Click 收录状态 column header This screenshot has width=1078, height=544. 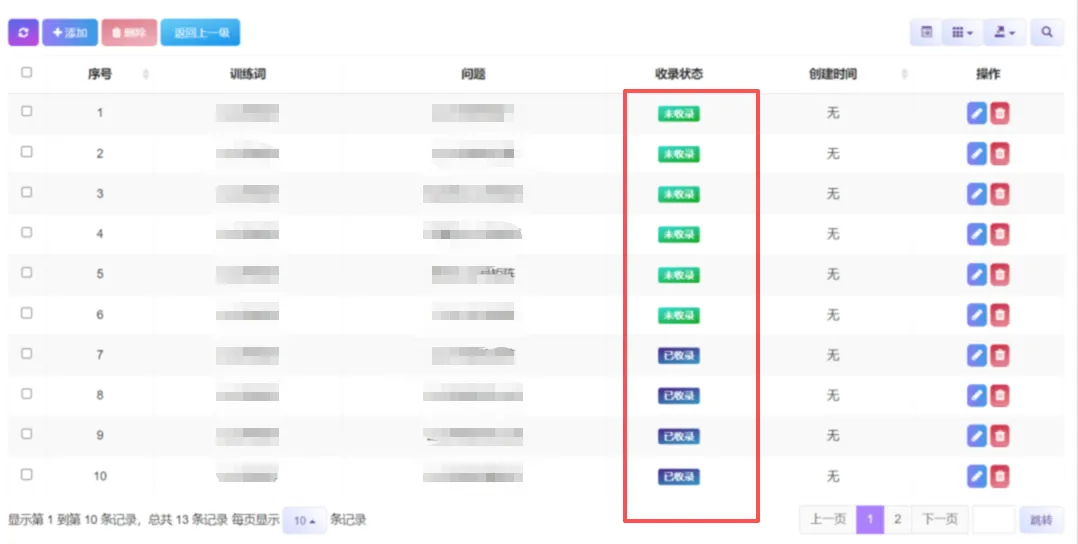679,74
